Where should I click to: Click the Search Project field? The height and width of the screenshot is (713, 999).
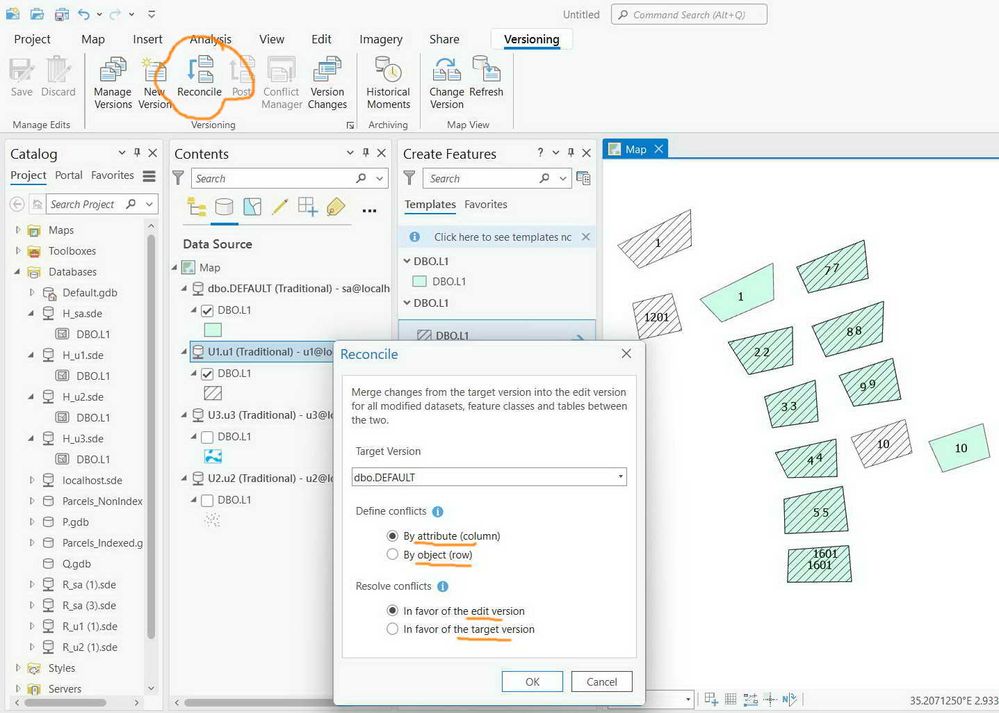pyautogui.click(x=102, y=204)
